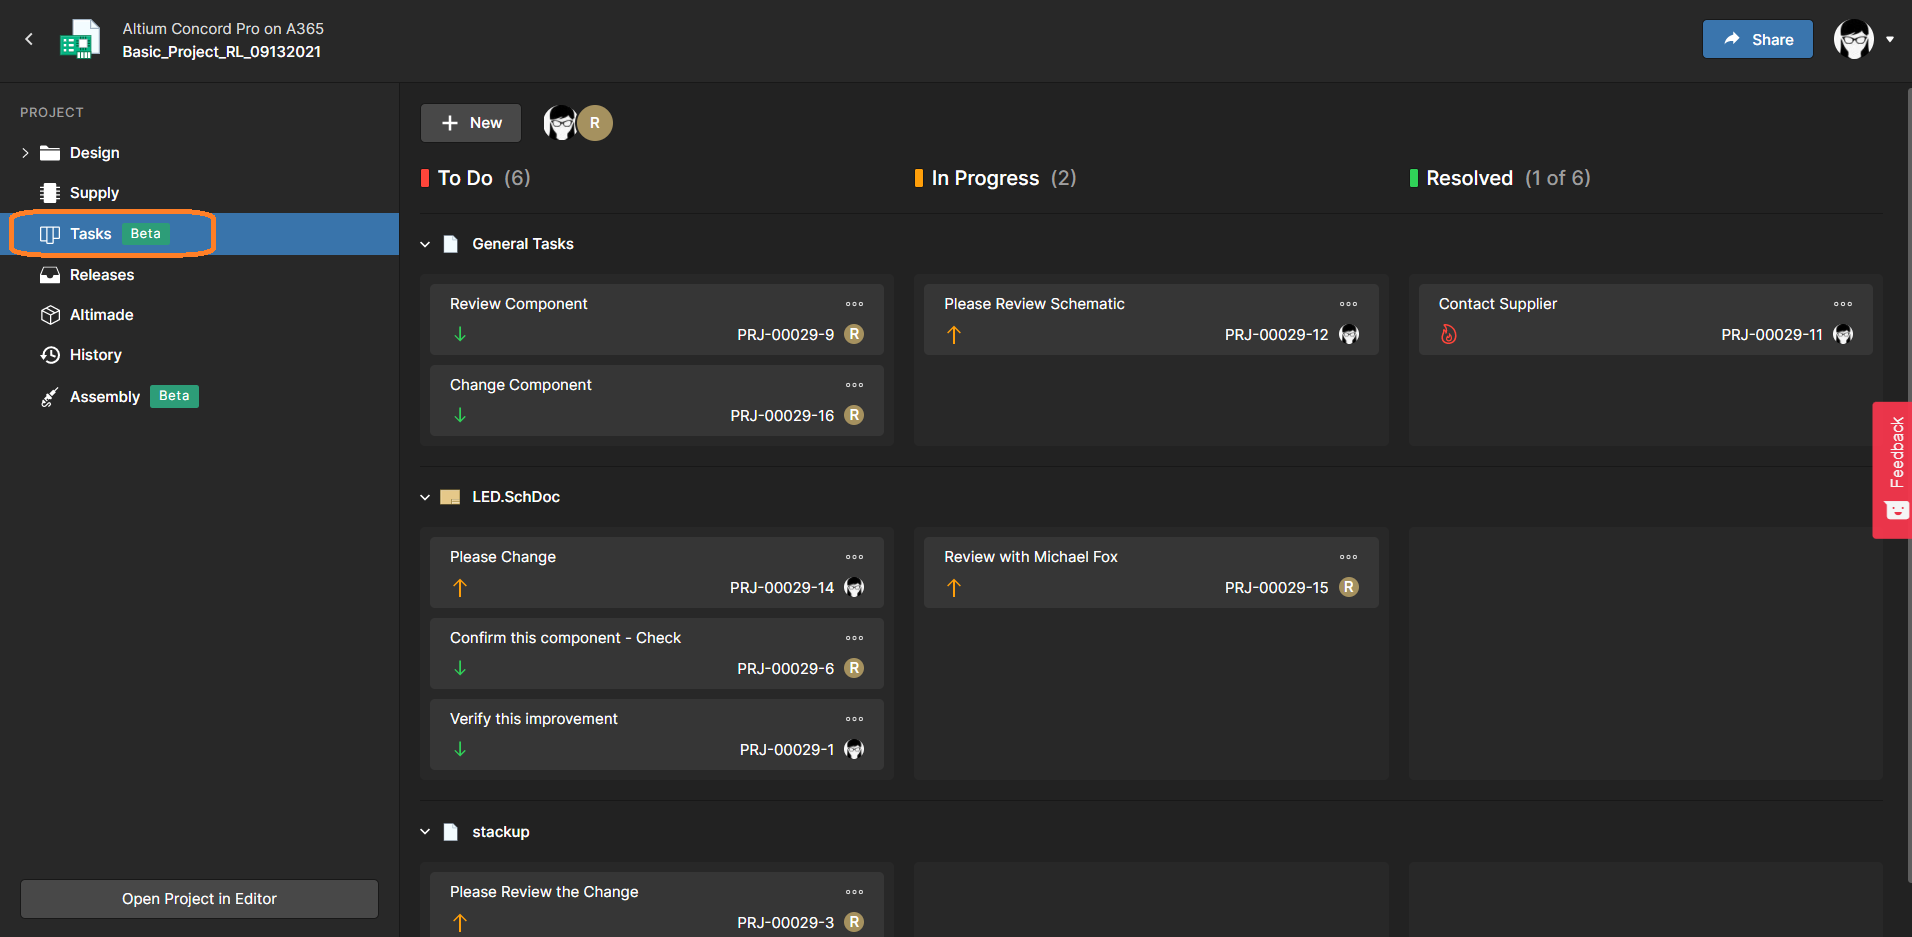The image size is (1912, 937).
Task: Open the options menu on Contact Supplier card
Action: 1843,304
